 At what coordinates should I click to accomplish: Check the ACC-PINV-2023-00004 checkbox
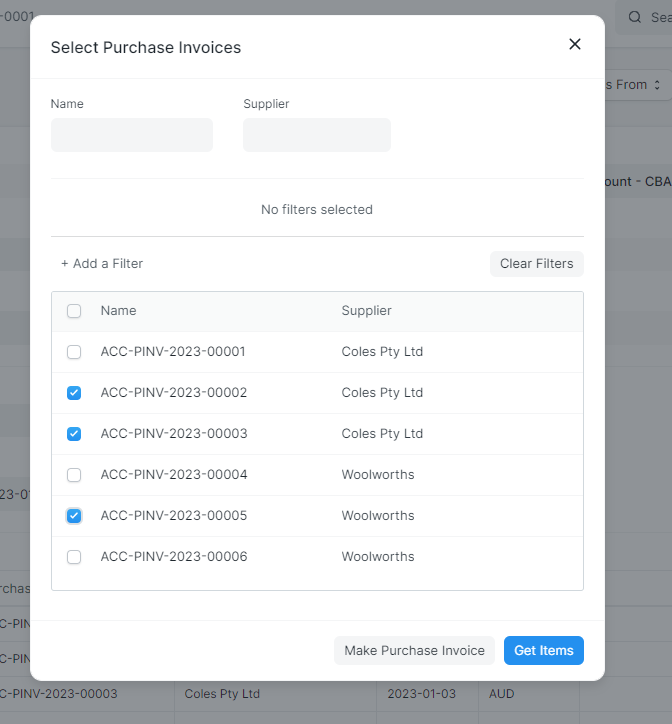coord(74,475)
